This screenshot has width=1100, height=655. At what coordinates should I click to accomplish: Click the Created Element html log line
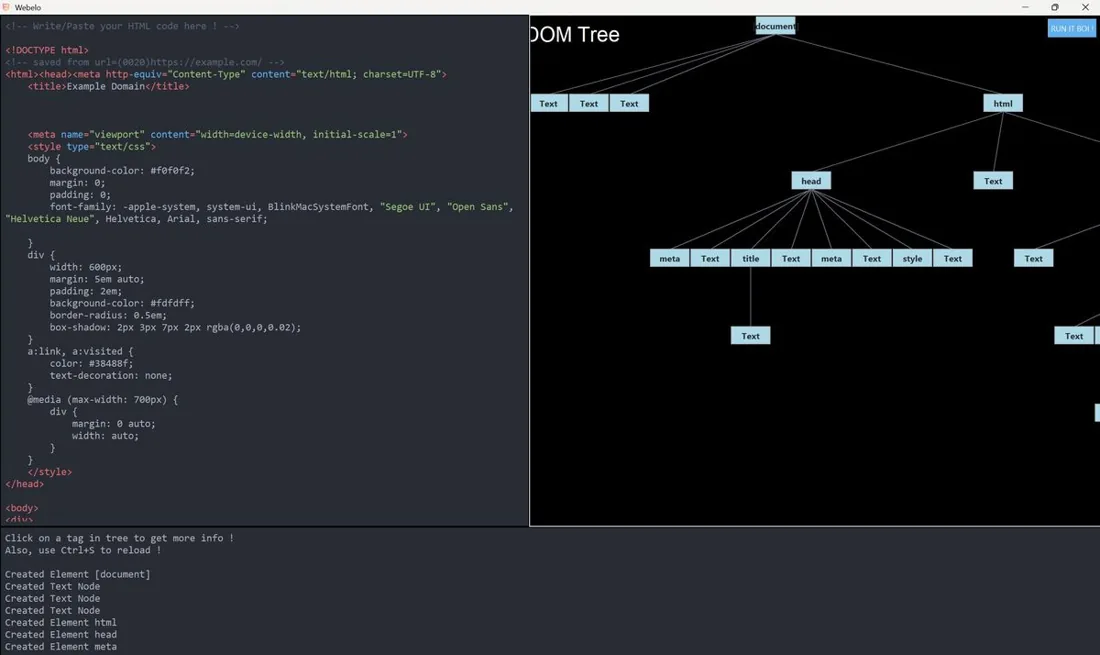(x=61, y=623)
